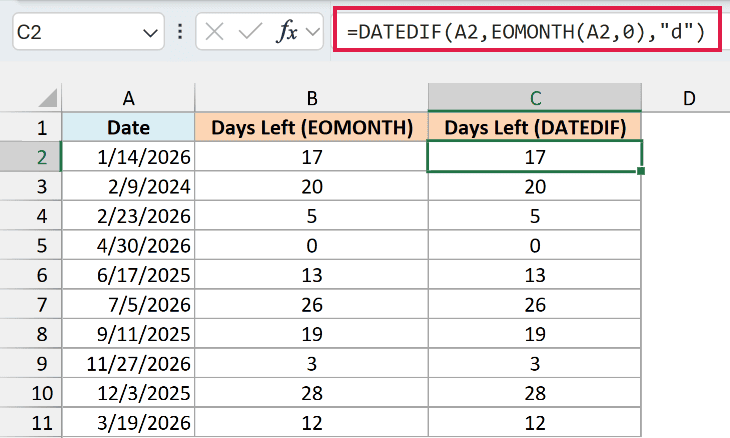
Task: Click EOMONTH value 0 in column B
Action: click(311, 245)
